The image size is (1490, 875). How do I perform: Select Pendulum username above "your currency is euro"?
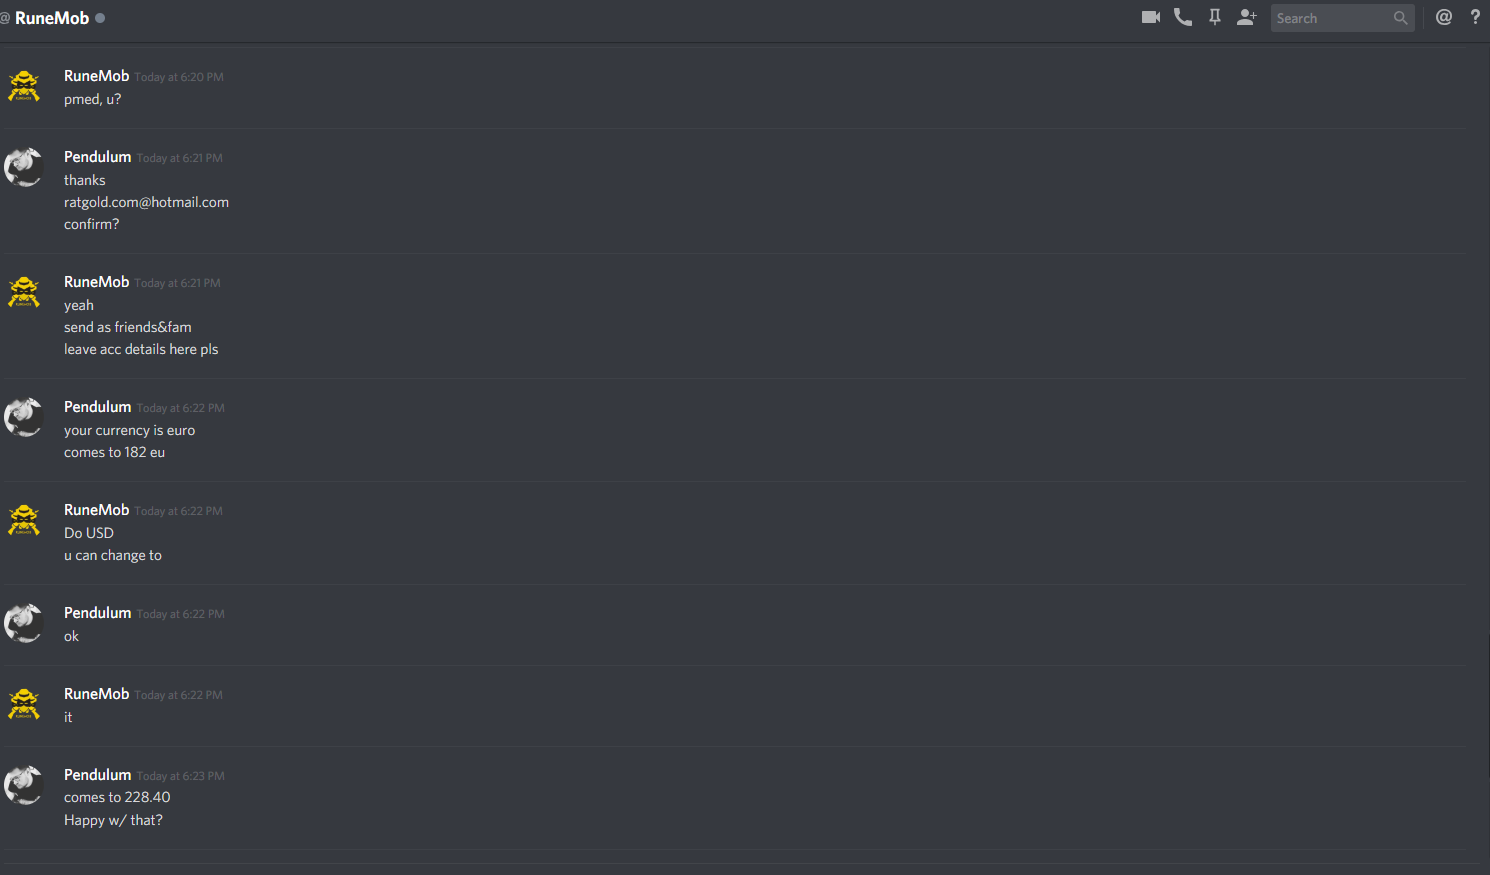tap(98, 407)
